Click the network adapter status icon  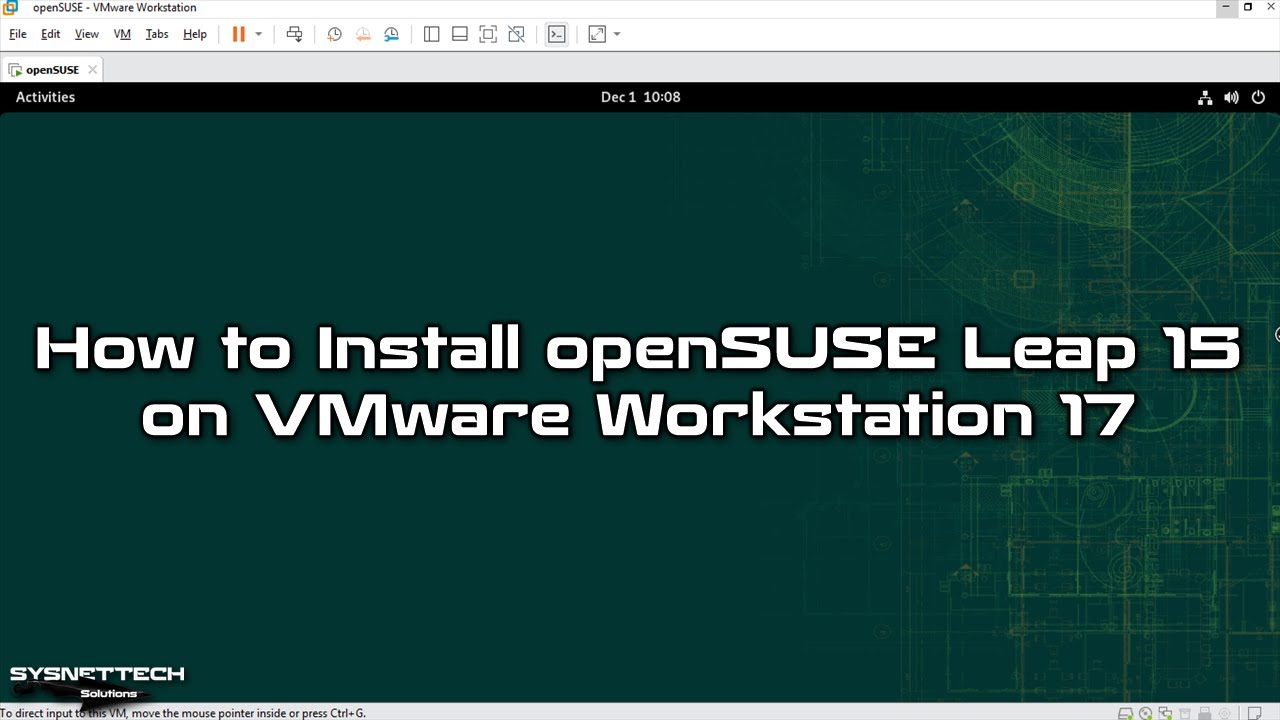click(1166, 714)
